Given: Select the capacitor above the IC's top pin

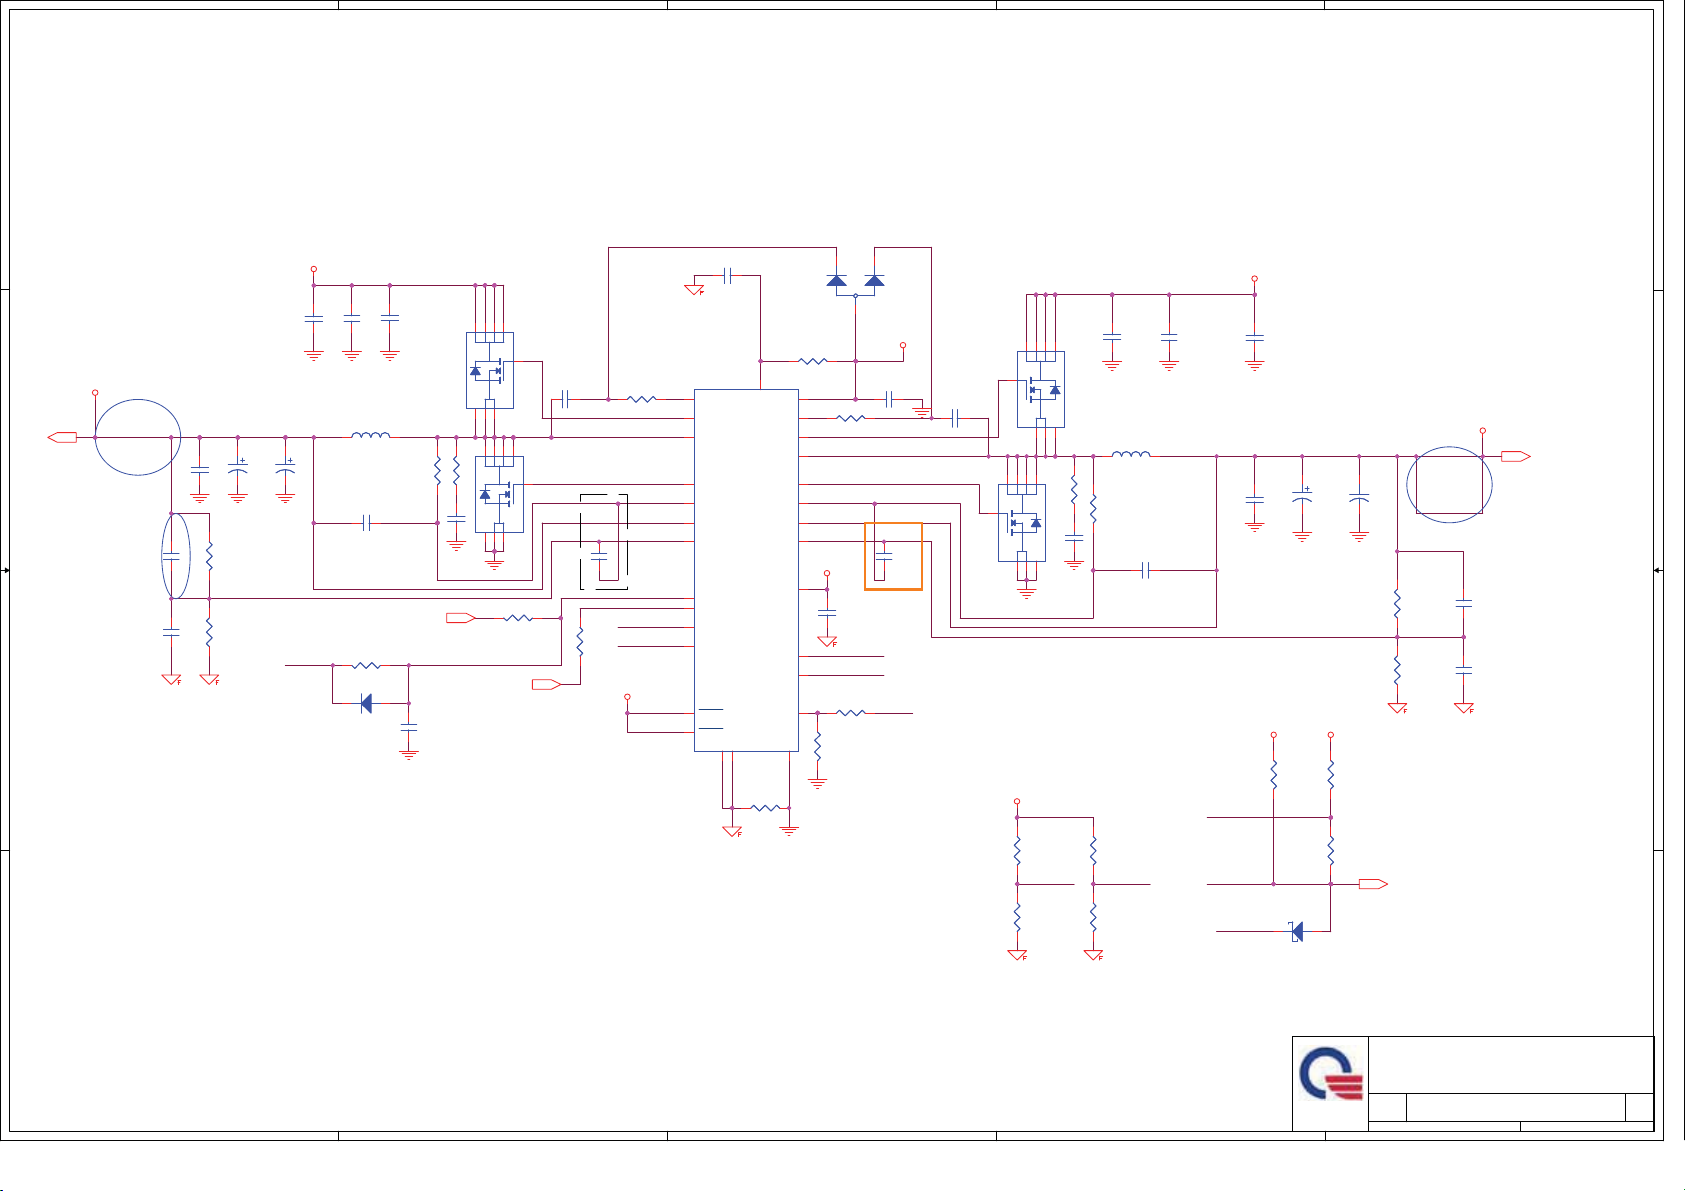Looking at the screenshot, I should (x=728, y=275).
